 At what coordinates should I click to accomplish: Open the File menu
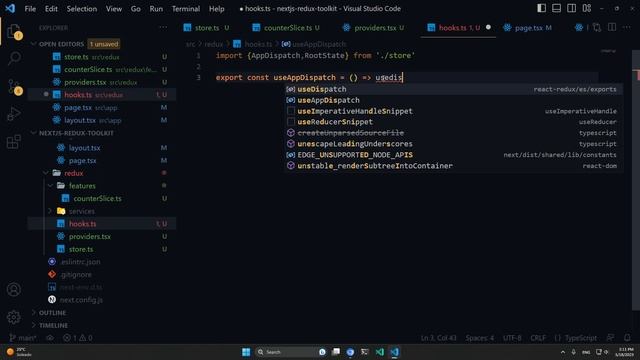(x=30, y=9)
